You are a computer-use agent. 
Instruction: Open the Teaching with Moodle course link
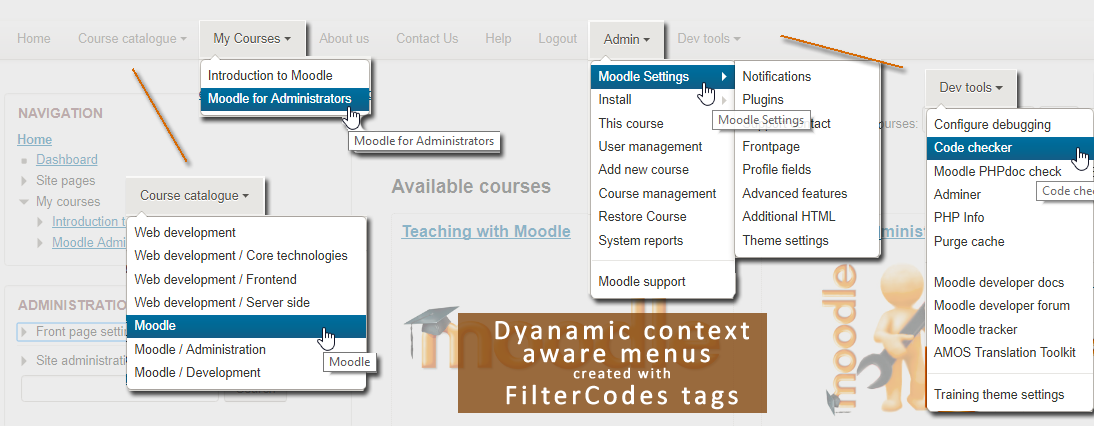pyautogui.click(x=486, y=231)
